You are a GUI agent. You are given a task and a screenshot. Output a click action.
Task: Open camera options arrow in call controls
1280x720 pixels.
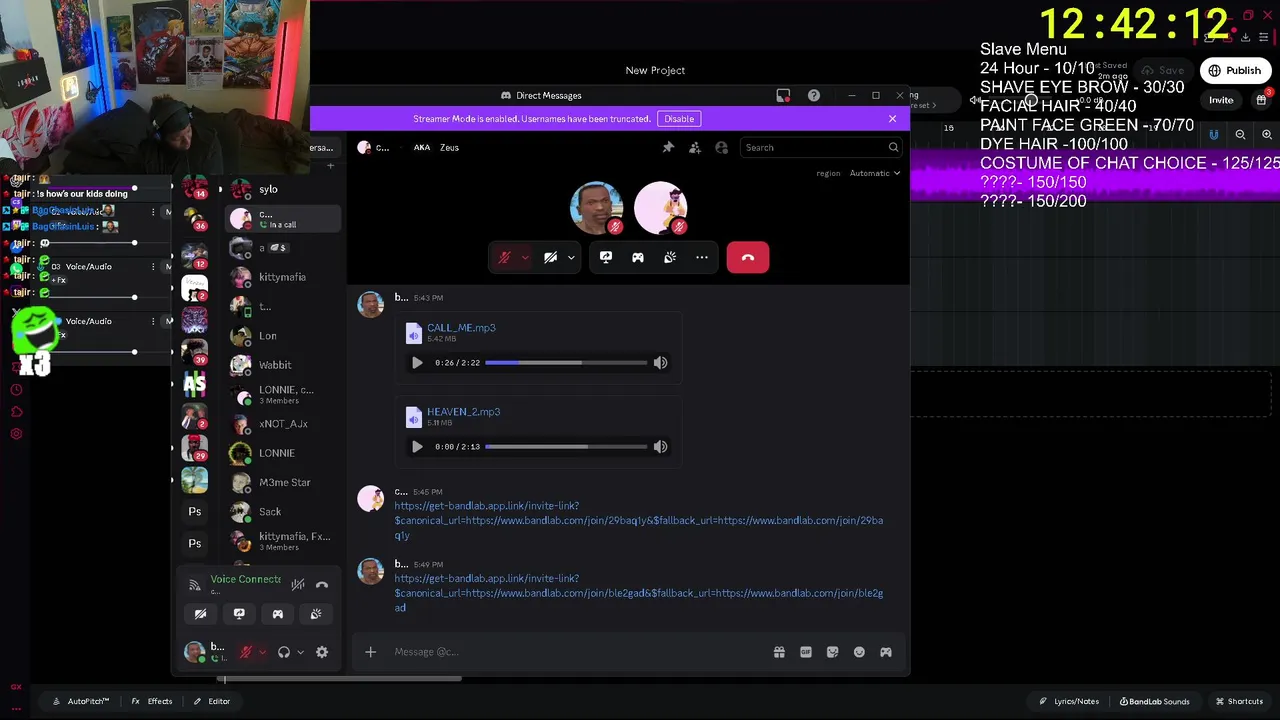click(571, 258)
